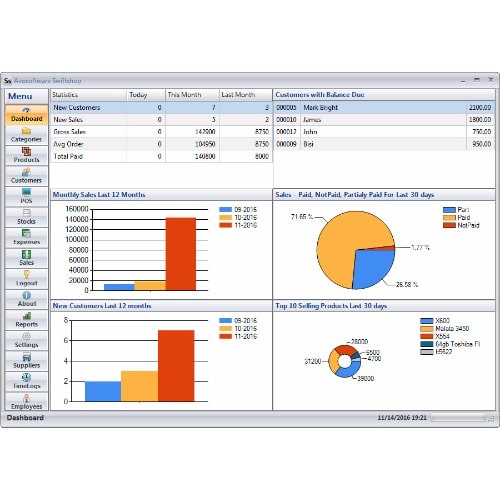Click the 10-2016 bar in New Customers chart
500x500 pixels.
point(139,386)
